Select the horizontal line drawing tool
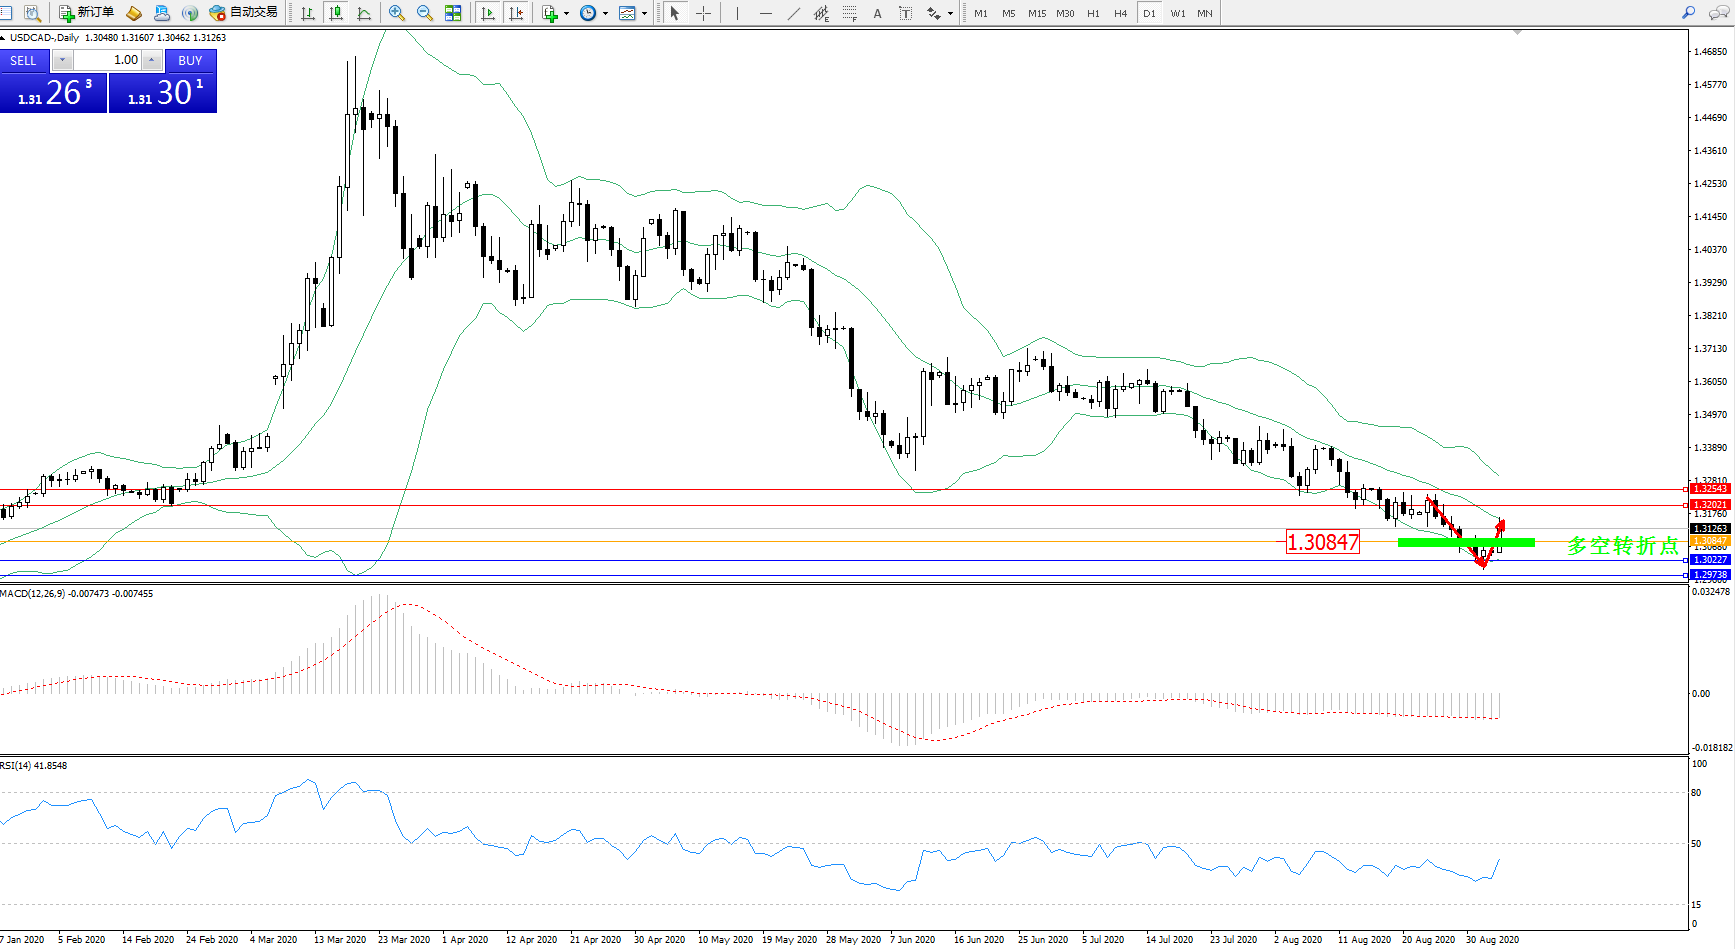This screenshot has height=949, width=1735. point(766,13)
